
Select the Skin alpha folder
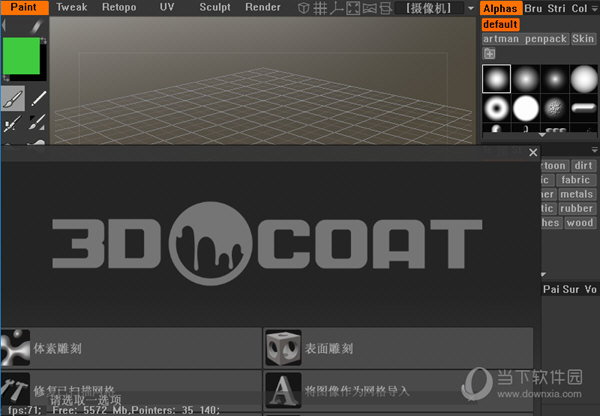coord(583,39)
